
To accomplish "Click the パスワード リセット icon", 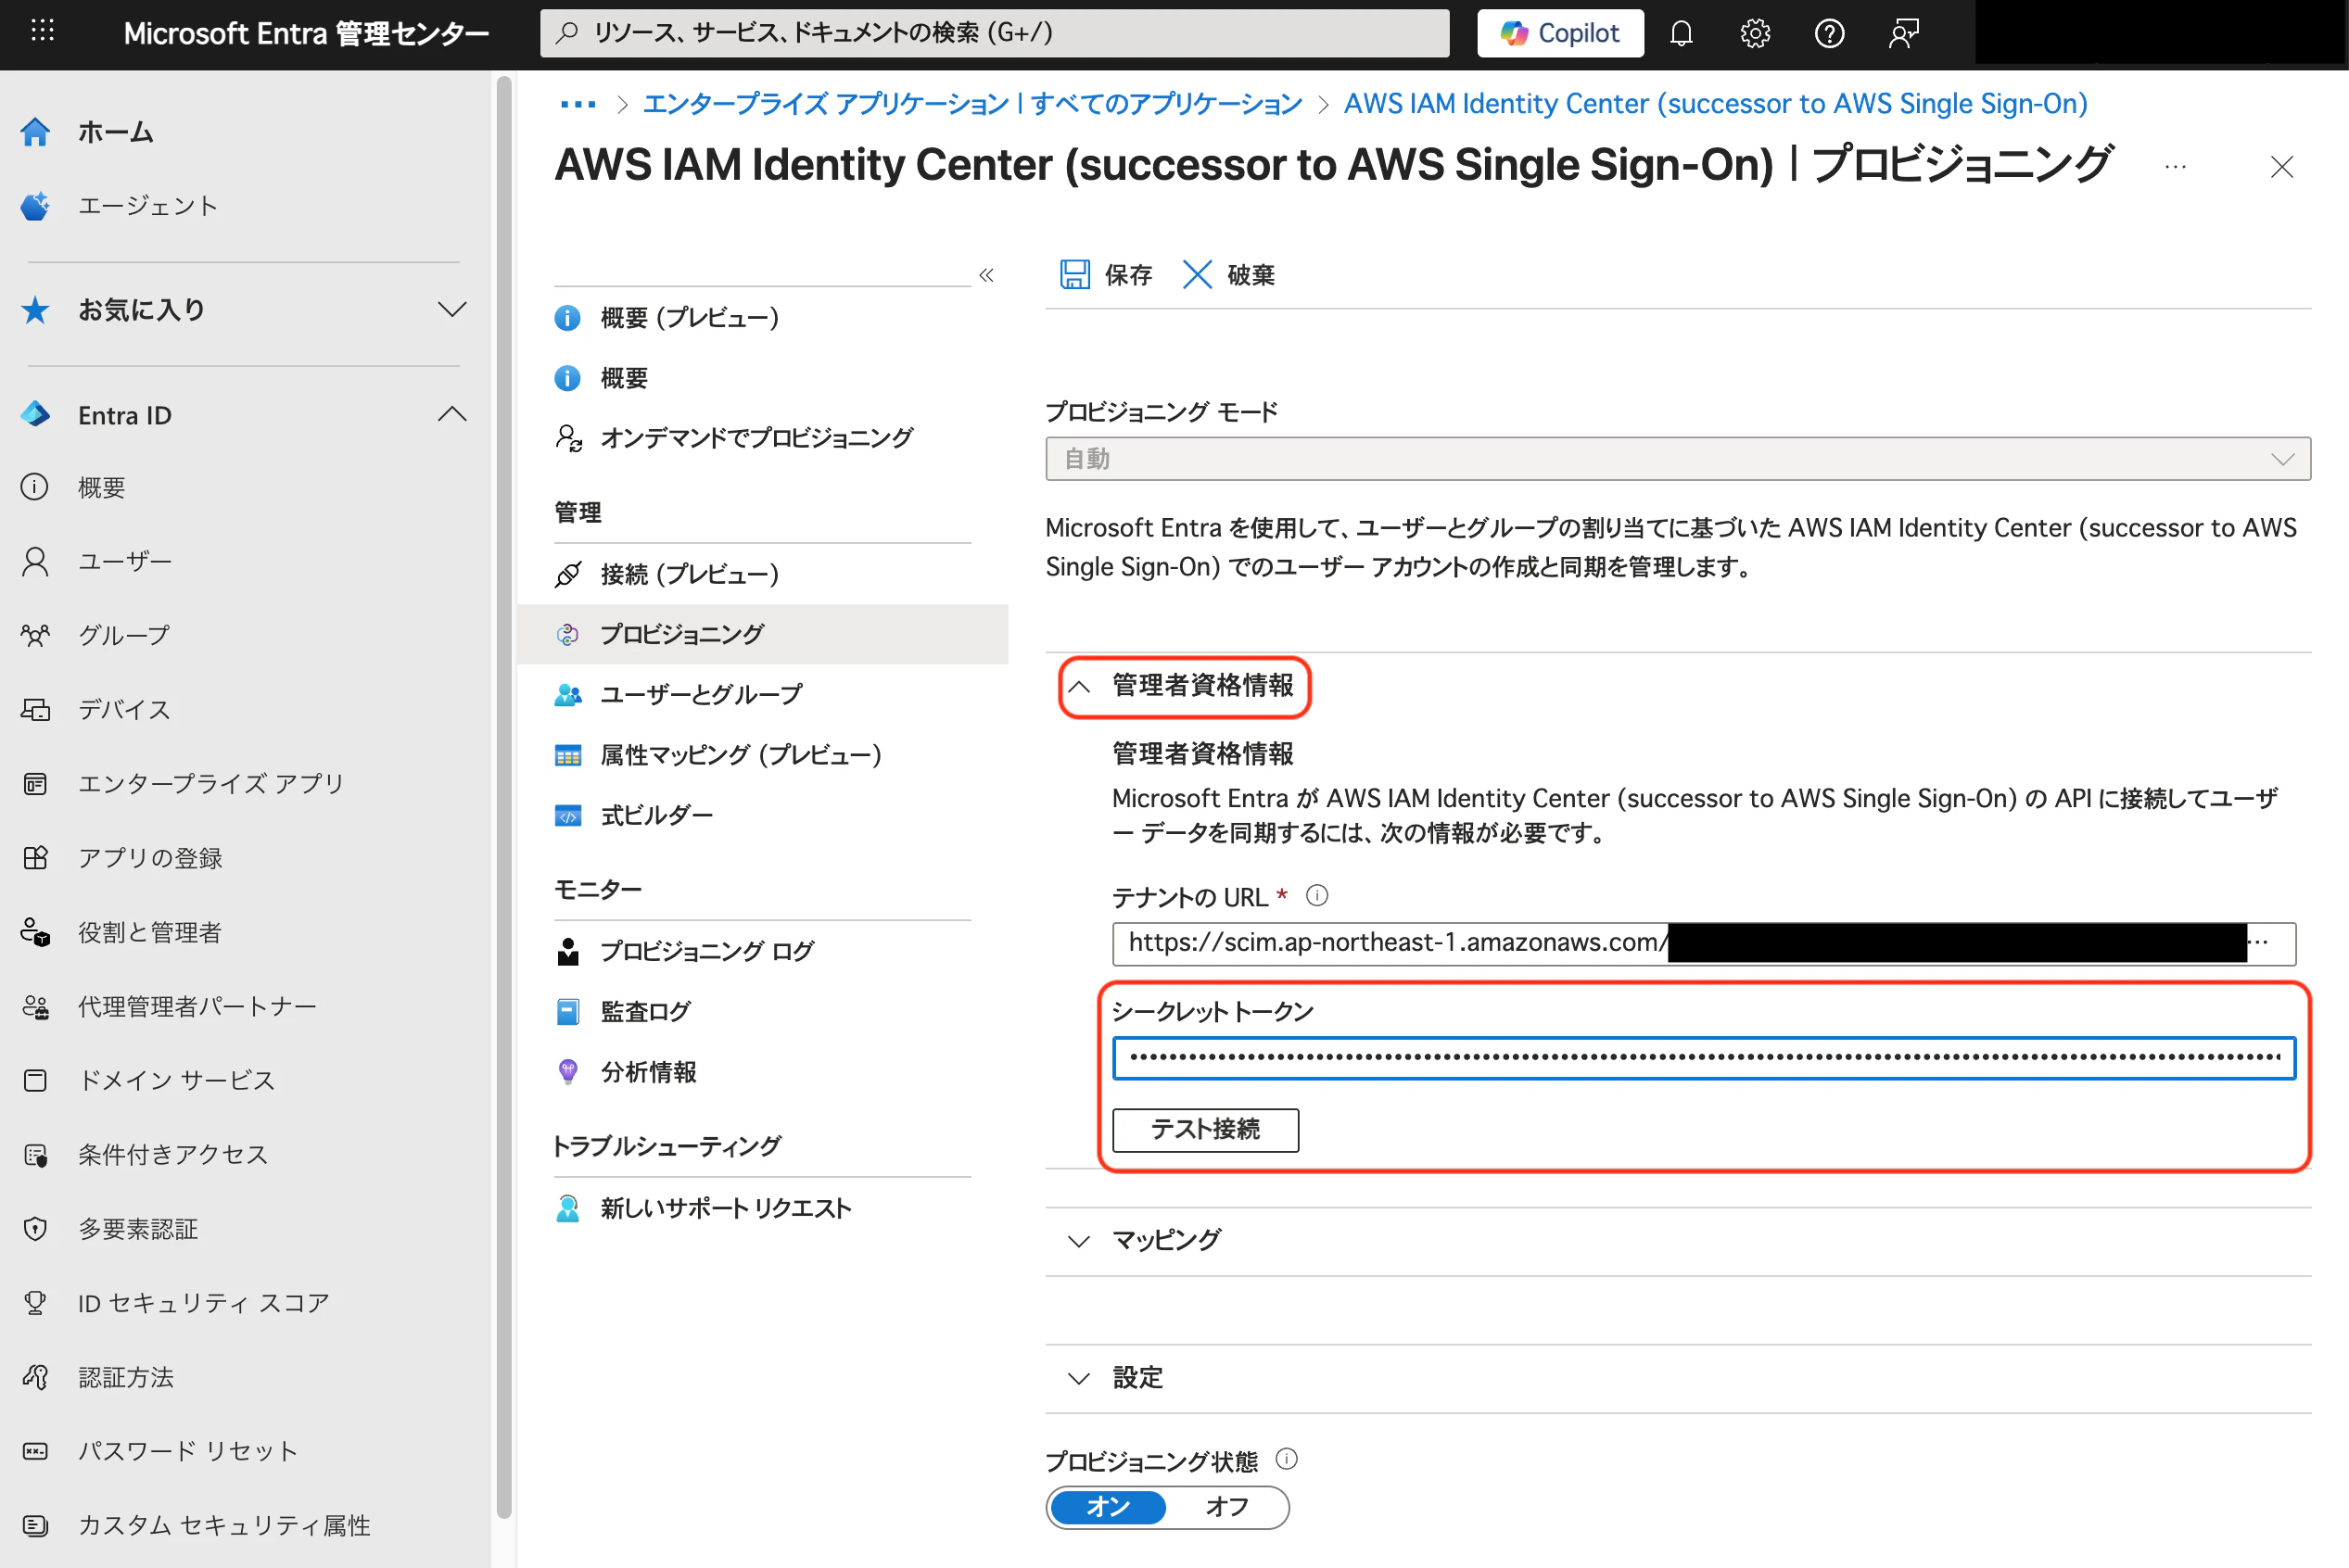I will pyautogui.click(x=35, y=1451).
